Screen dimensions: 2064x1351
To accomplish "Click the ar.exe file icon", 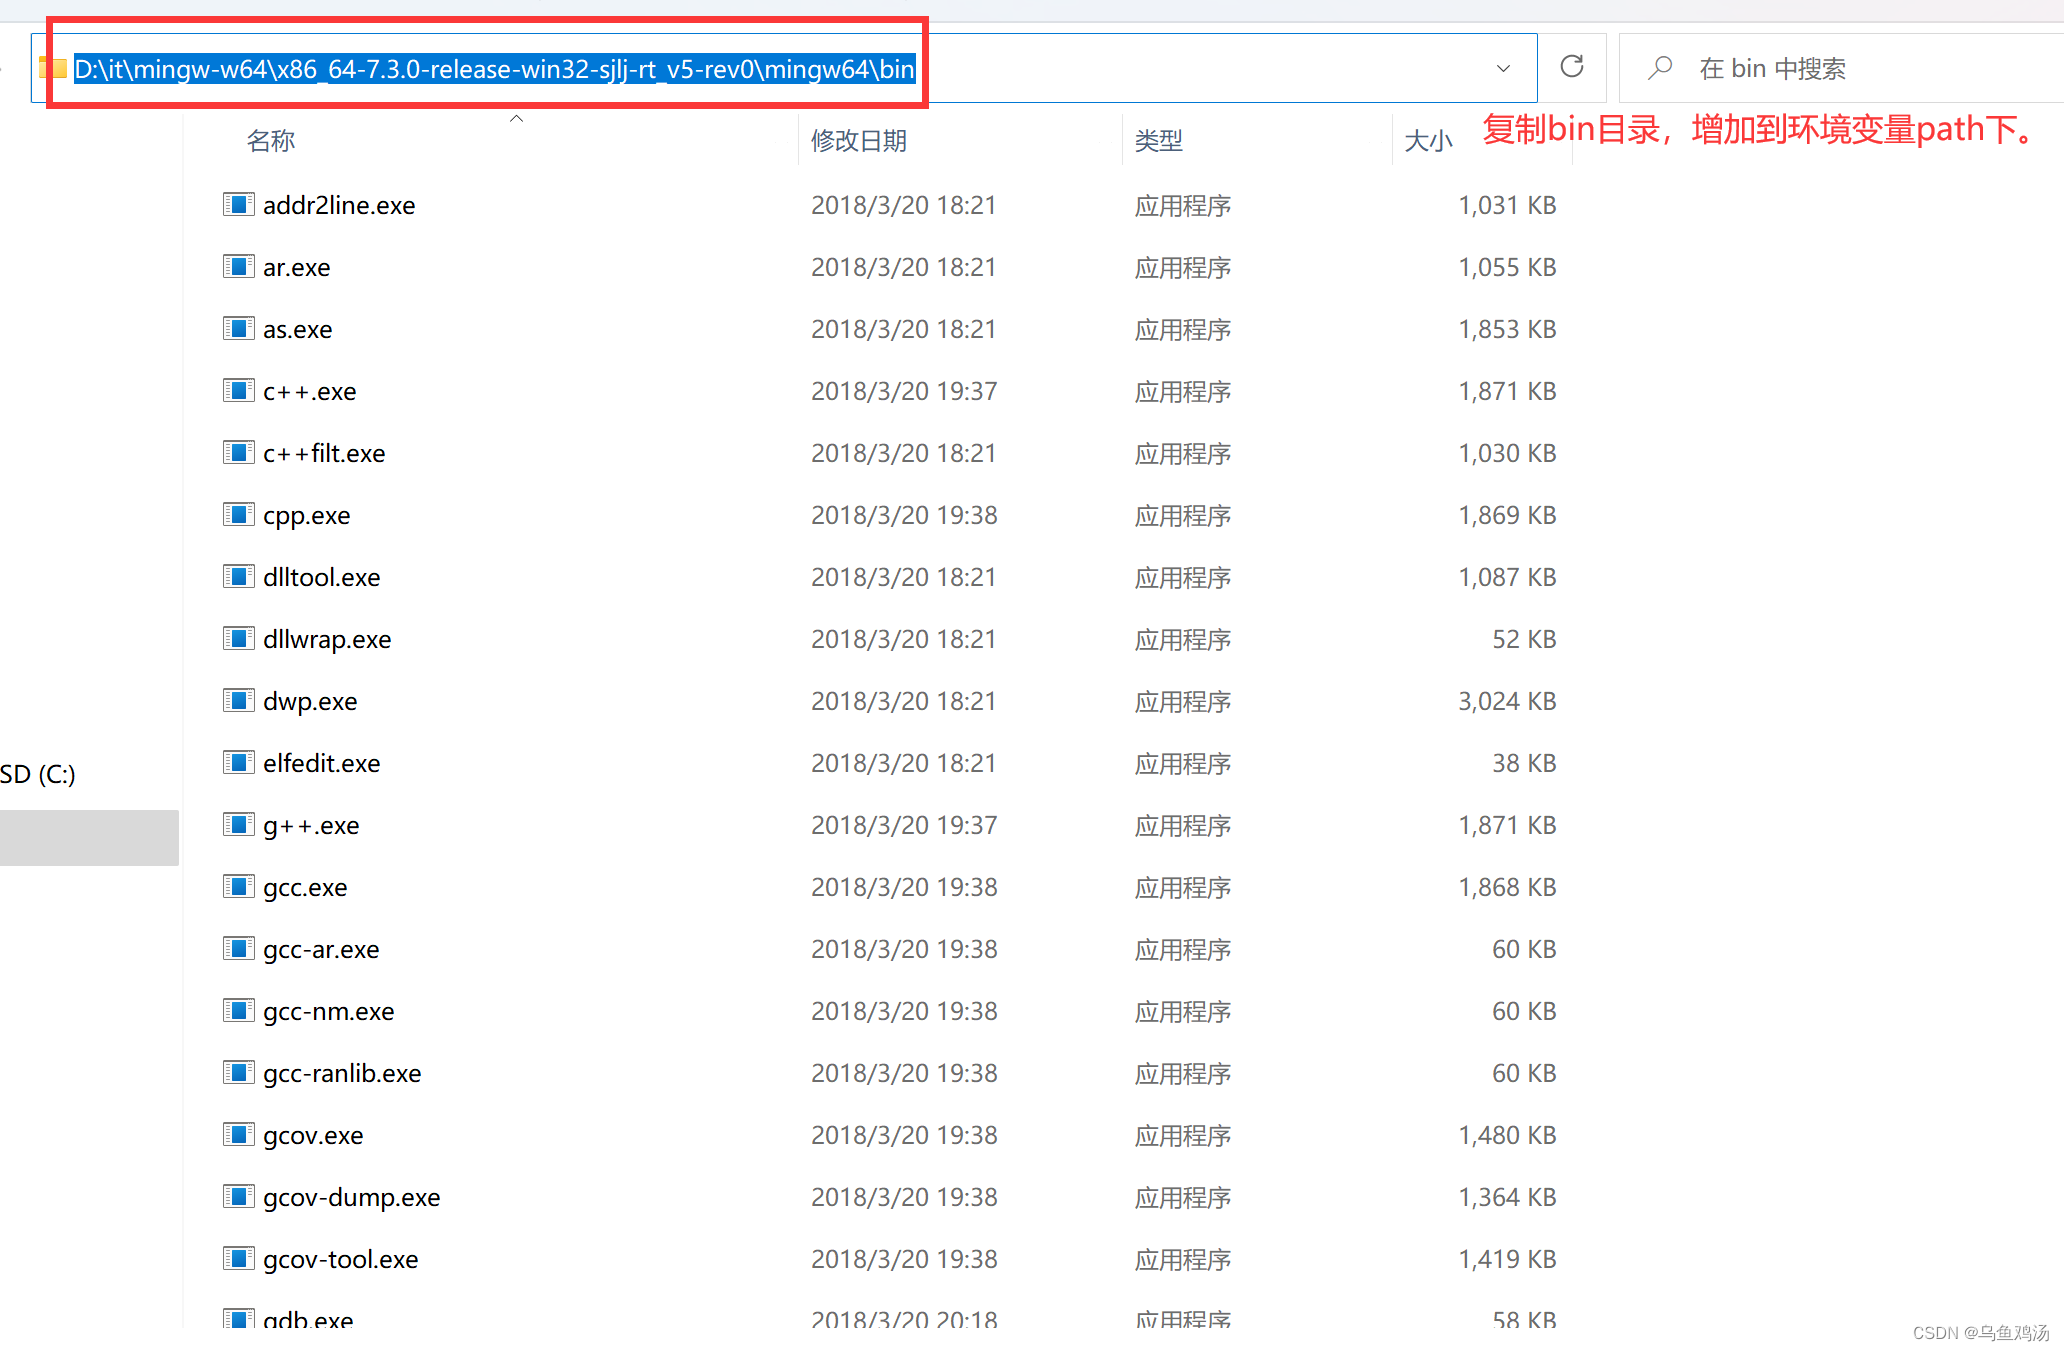I will point(238,266).
